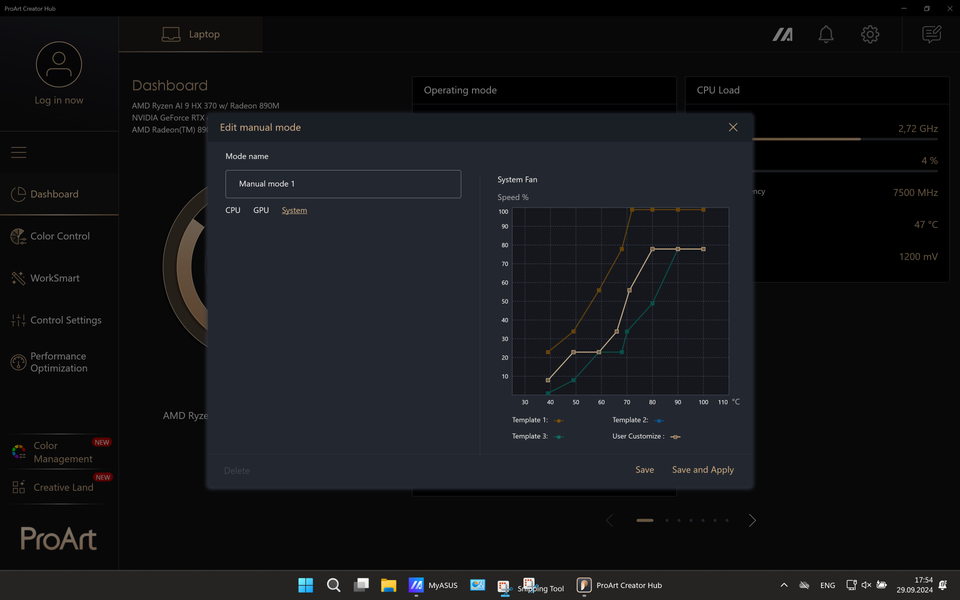The height and width of the screenshot is (600, 960).
Task: Click the Delete button in dialog
Action: click(x=237, y=471)
